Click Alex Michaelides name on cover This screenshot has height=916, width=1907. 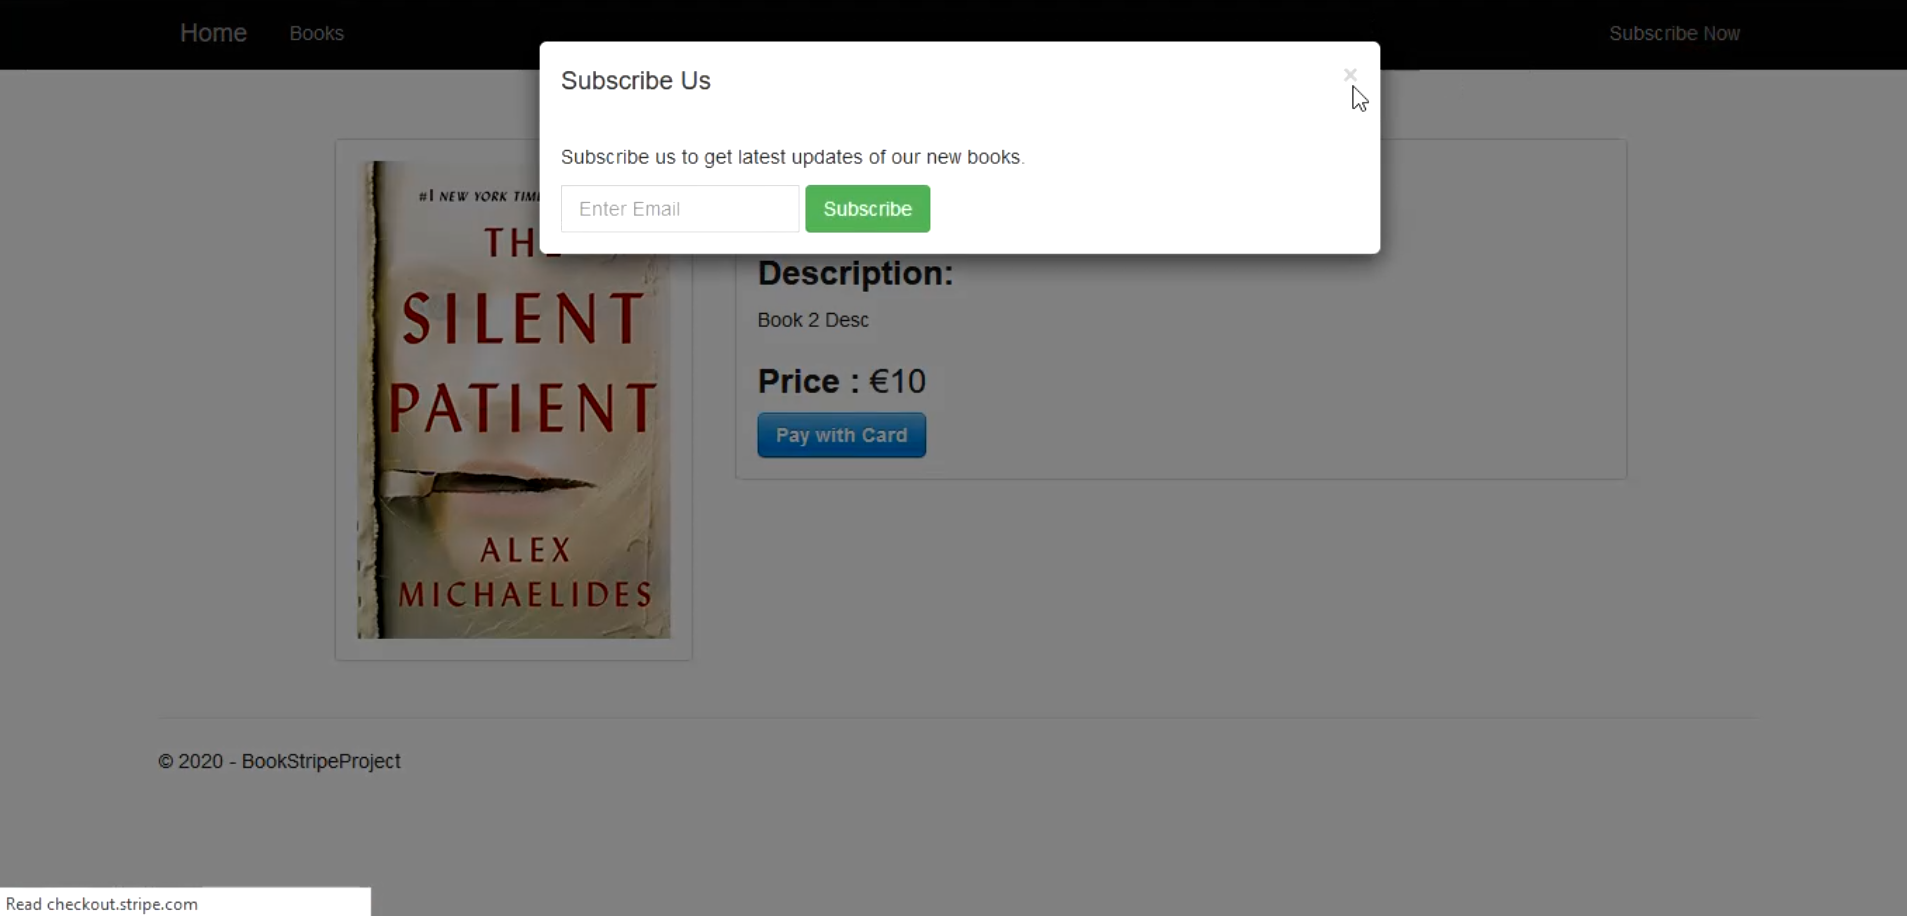pyautogui.click(x=525, y=573)
